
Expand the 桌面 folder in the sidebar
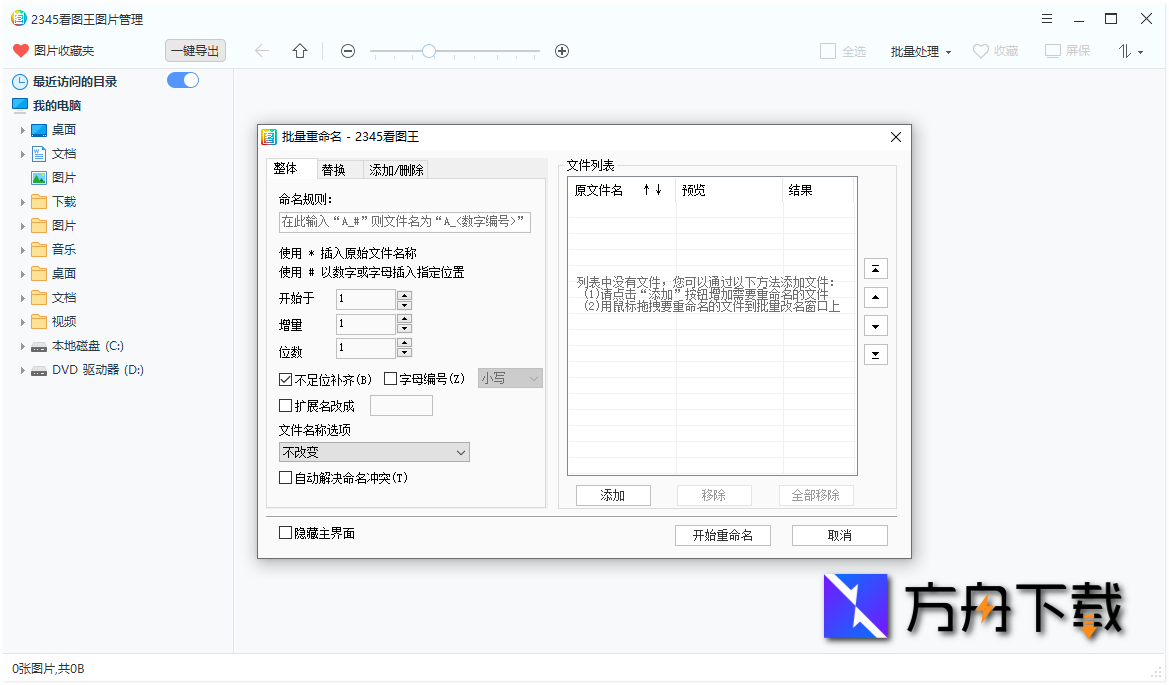coord(24,129)
